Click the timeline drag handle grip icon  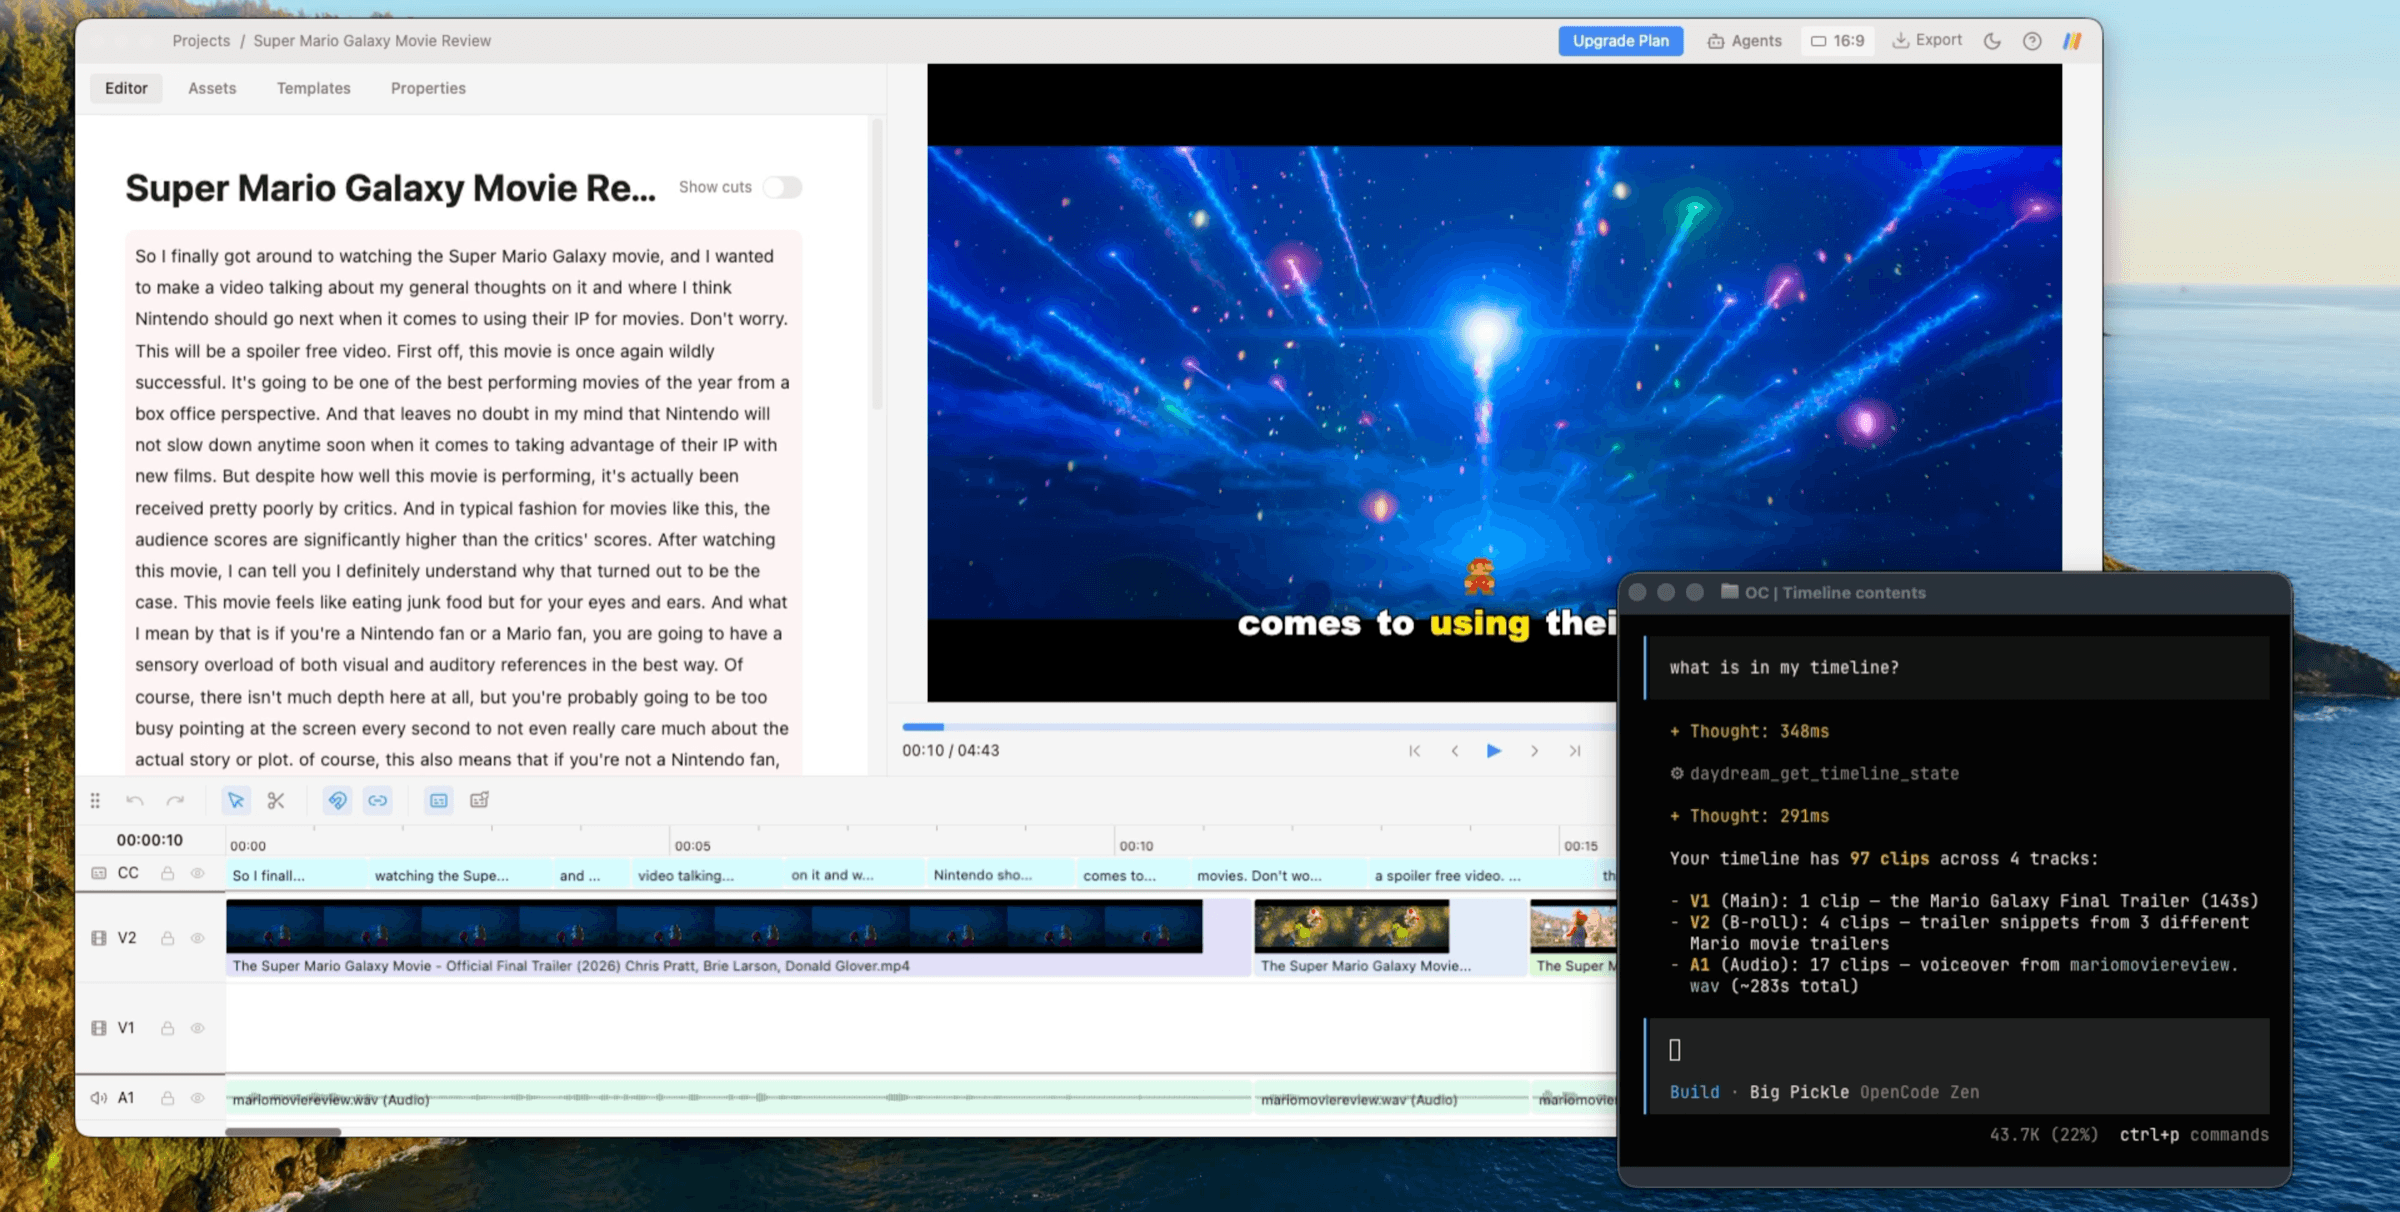(95, 800)
